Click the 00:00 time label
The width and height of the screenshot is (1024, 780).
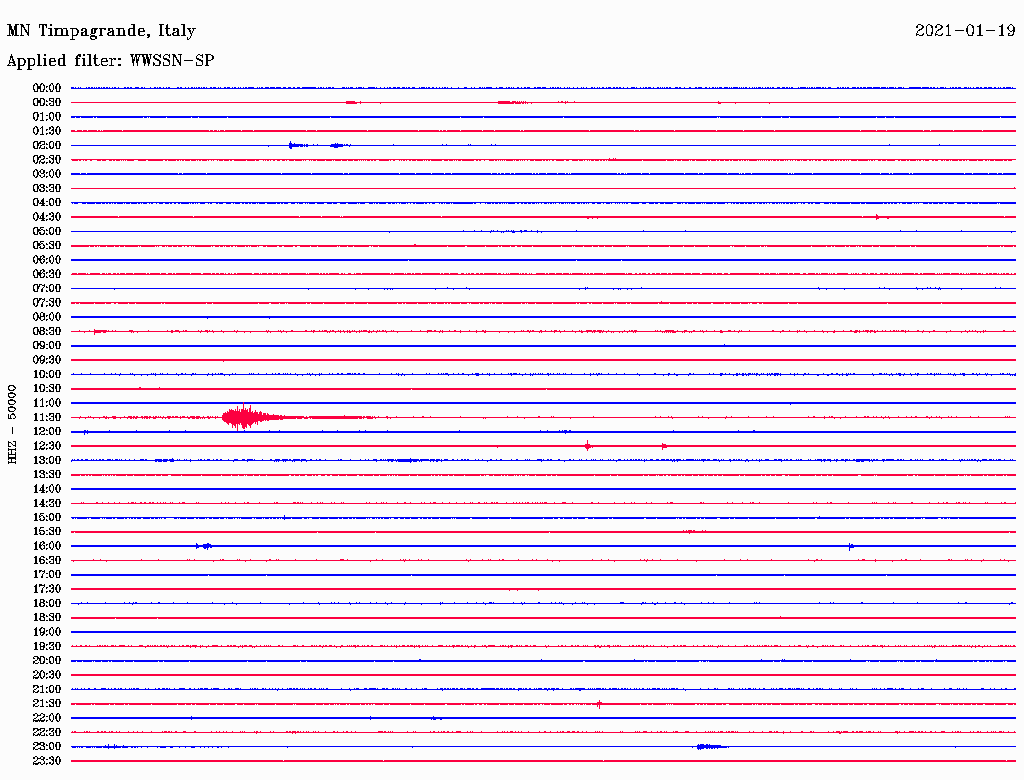point(47,88)
